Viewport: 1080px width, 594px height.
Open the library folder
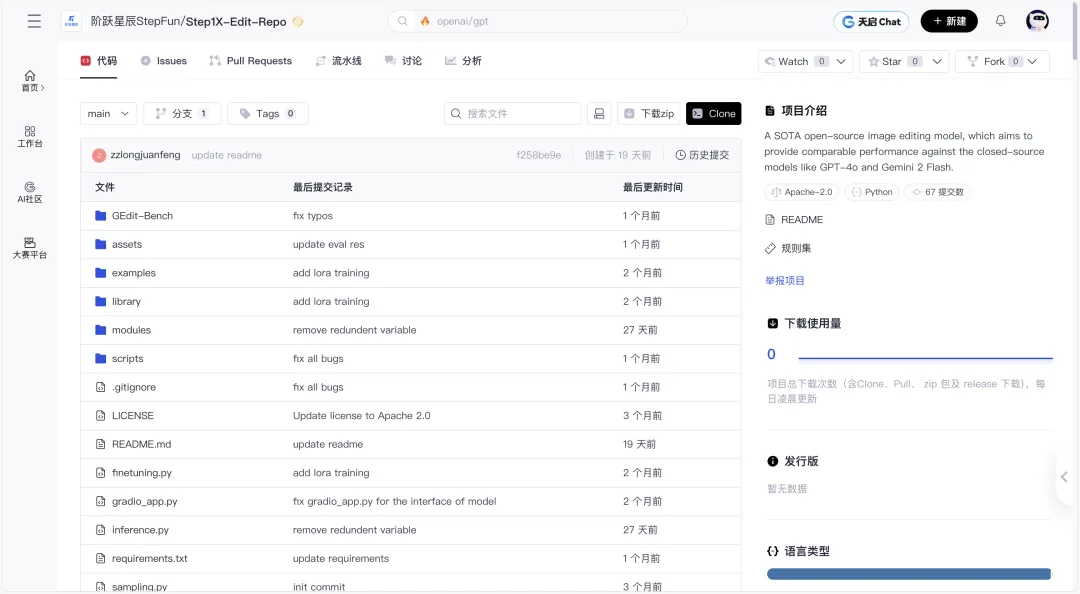126,301
